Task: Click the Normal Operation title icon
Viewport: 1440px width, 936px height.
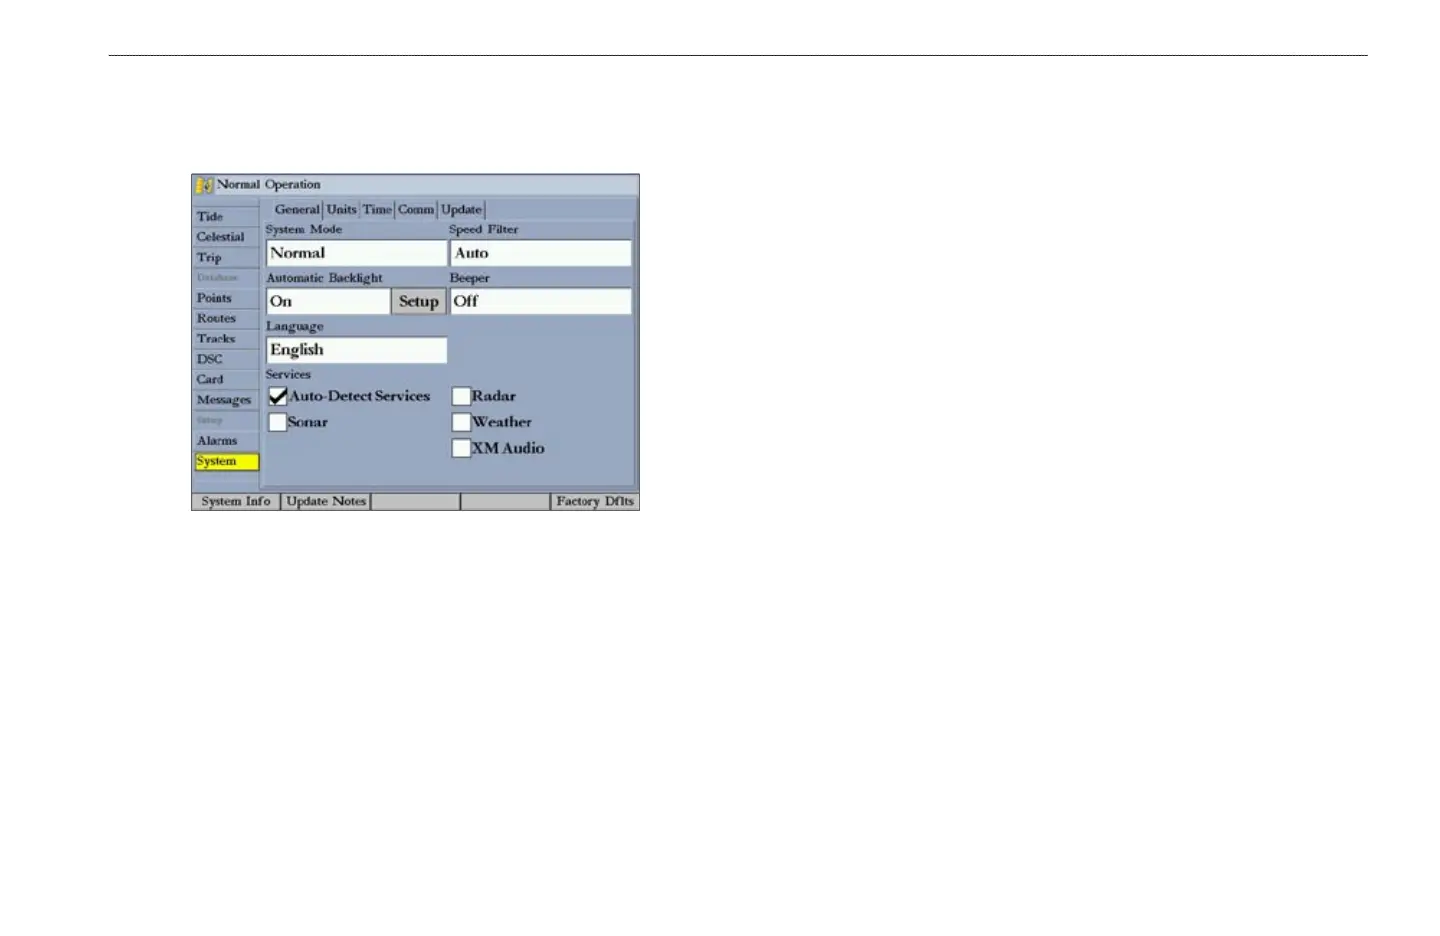Action: (204, 185)
